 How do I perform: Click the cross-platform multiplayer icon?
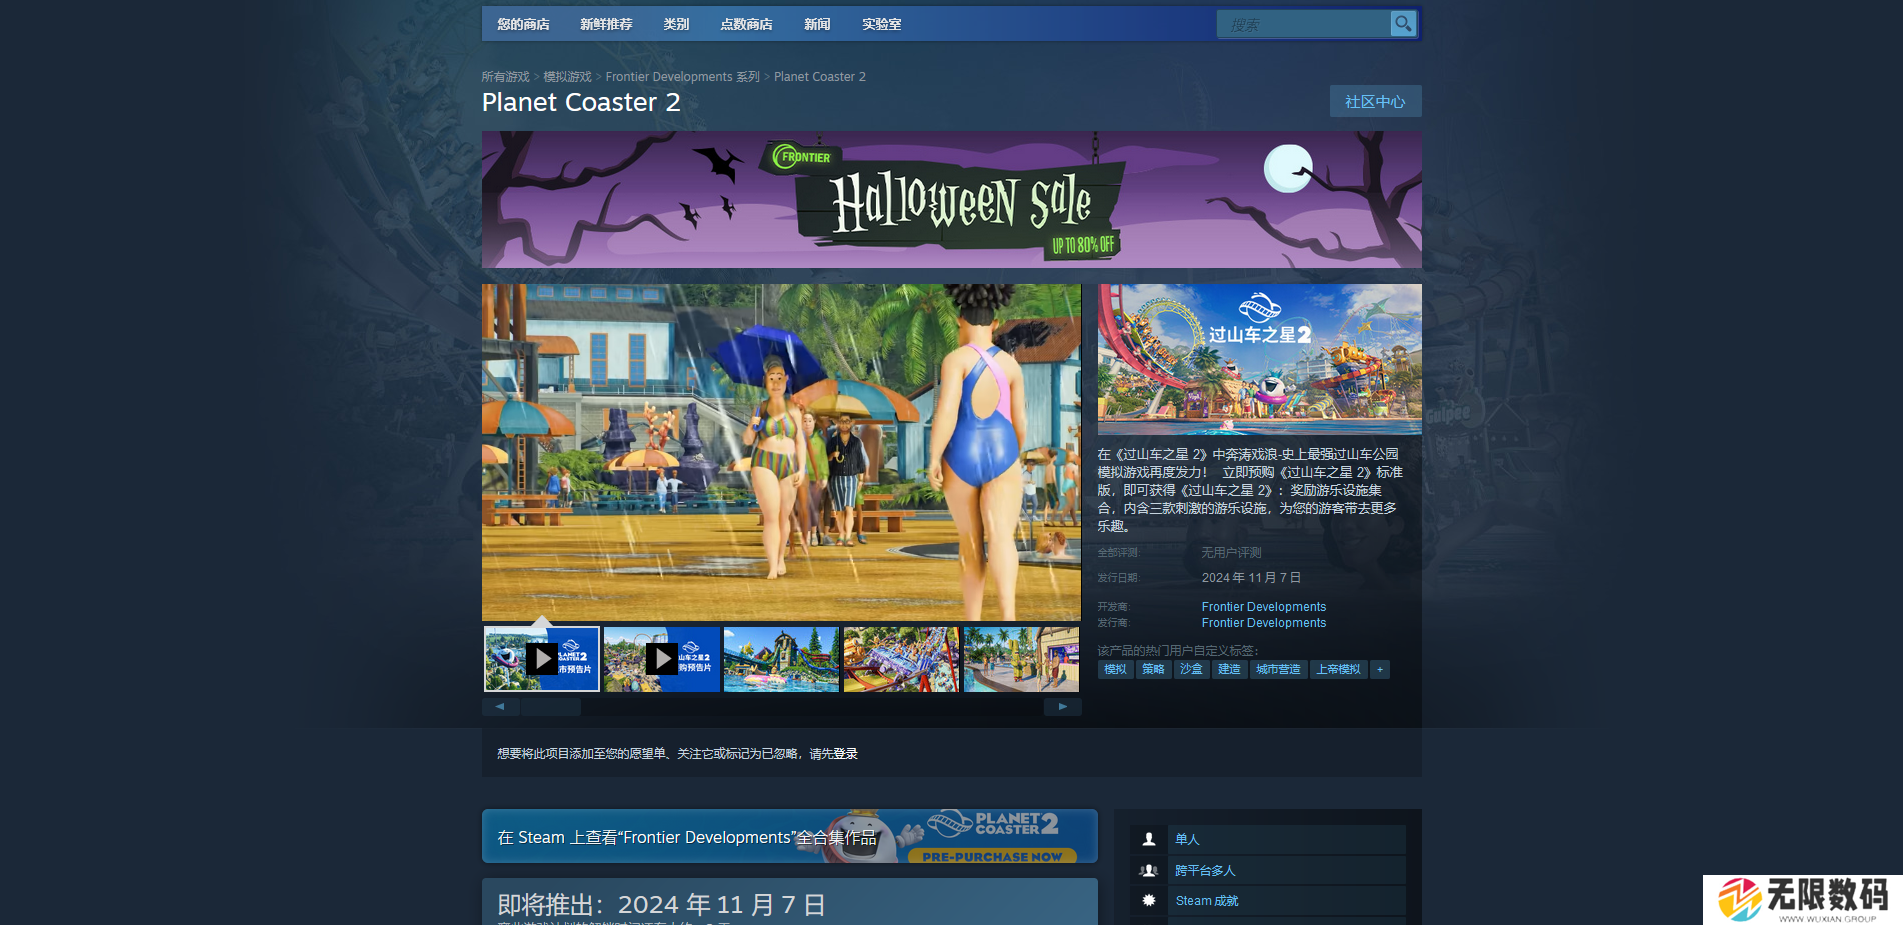tap(1149, 870)
